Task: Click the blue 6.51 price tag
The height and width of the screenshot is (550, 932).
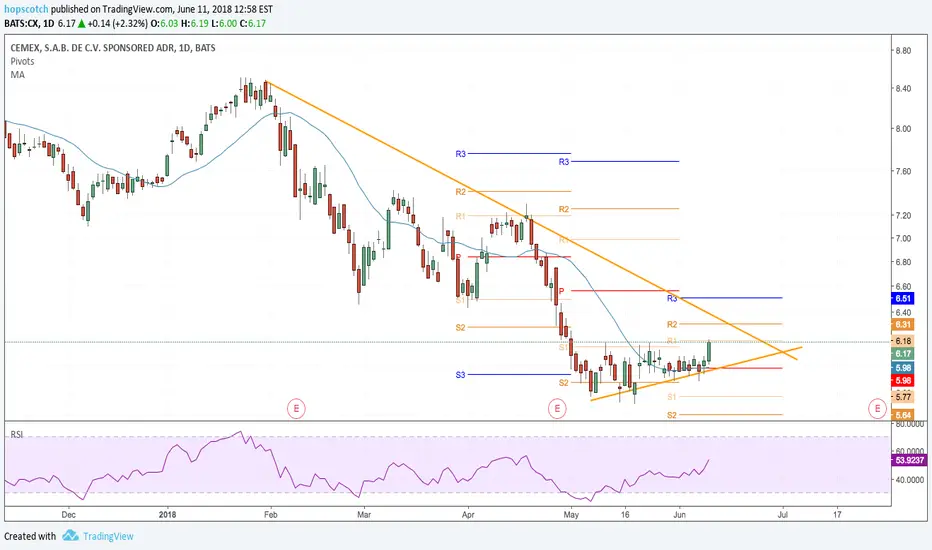Action: 903,298
